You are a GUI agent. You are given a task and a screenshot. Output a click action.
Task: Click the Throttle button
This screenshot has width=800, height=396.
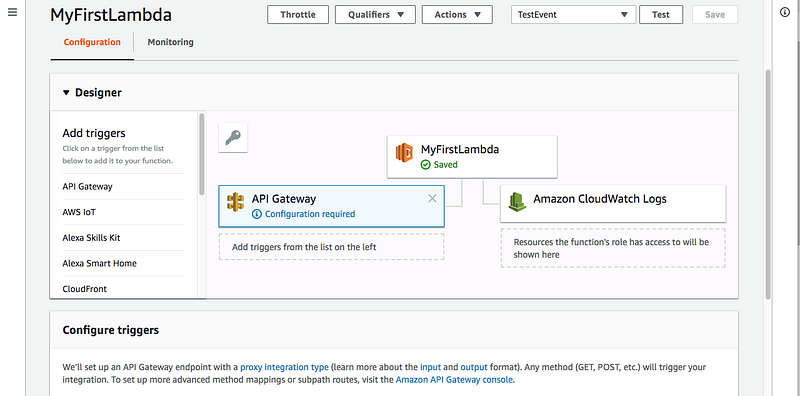click(x=298, y=15)
